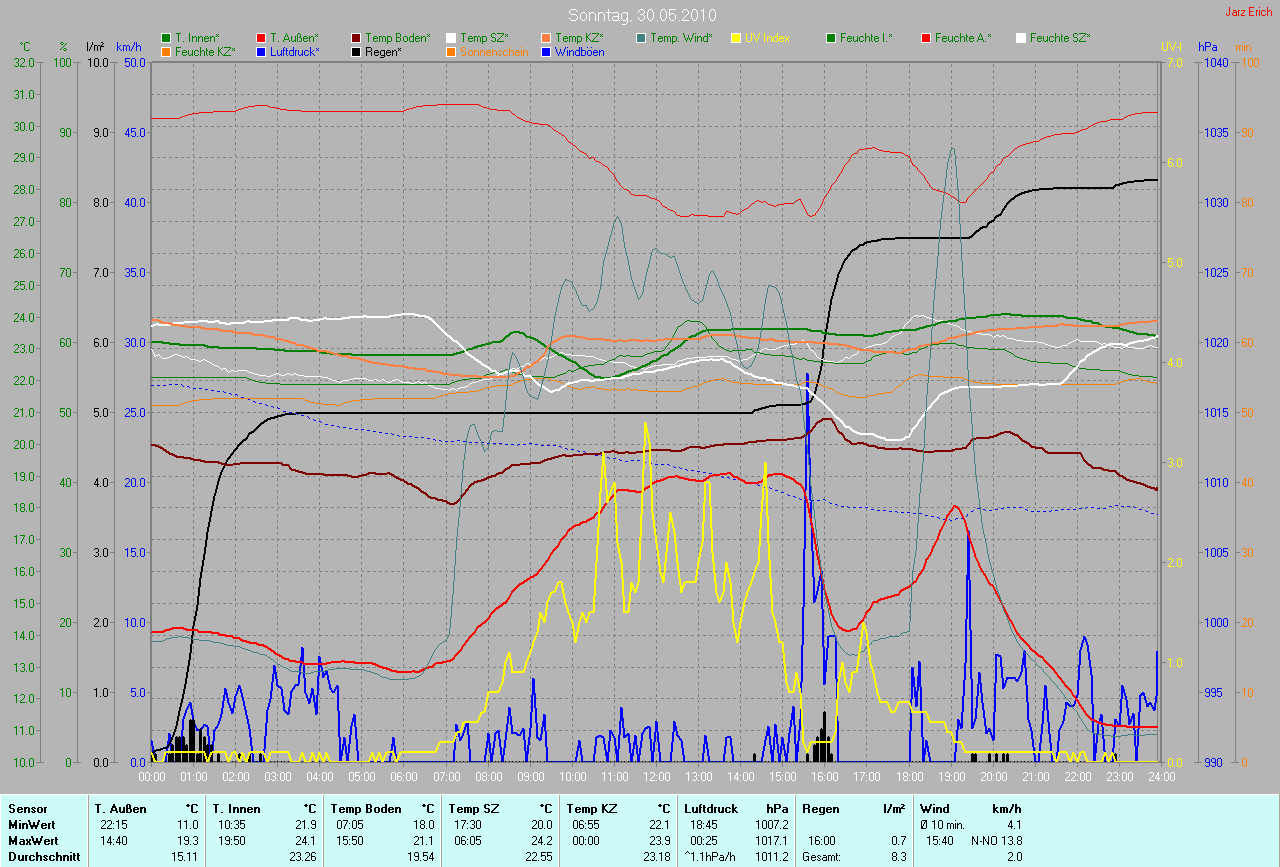Click the Jarz Erich label in corner
Image resolution: width=1280 pixels, height=867 pixels.
1250,12
